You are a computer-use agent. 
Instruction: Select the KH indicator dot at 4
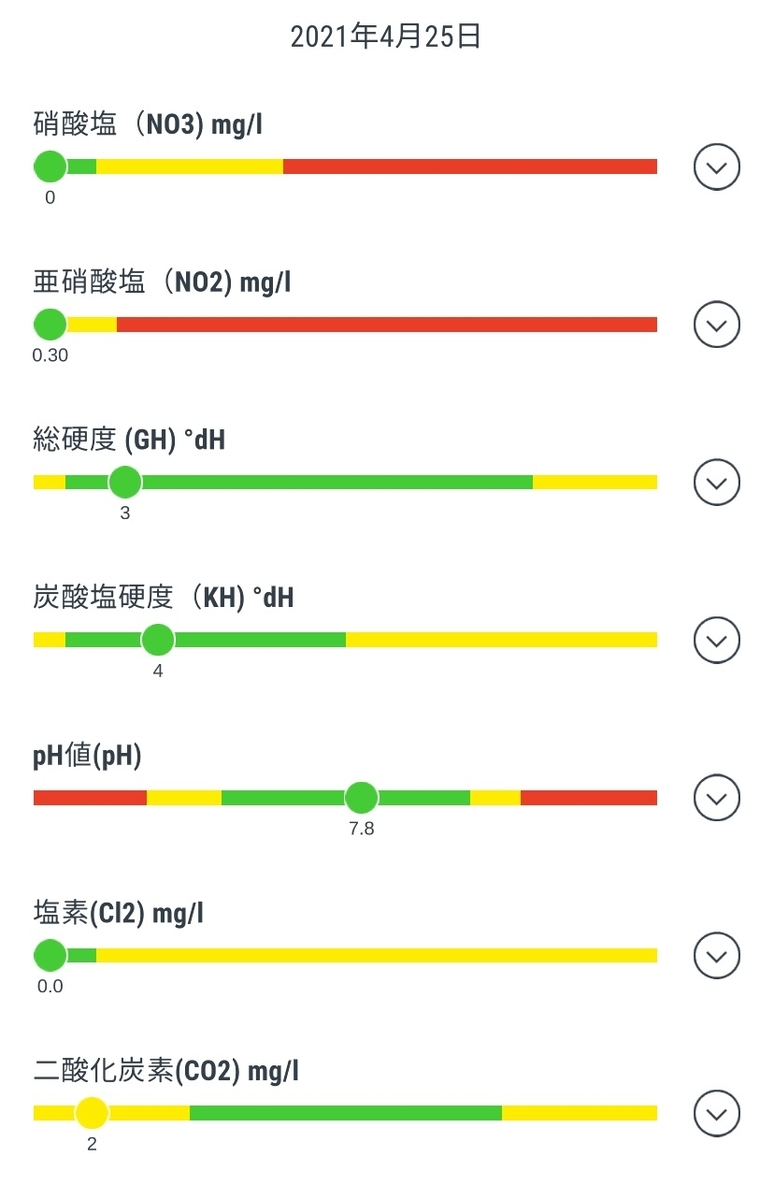click(158, 640)
